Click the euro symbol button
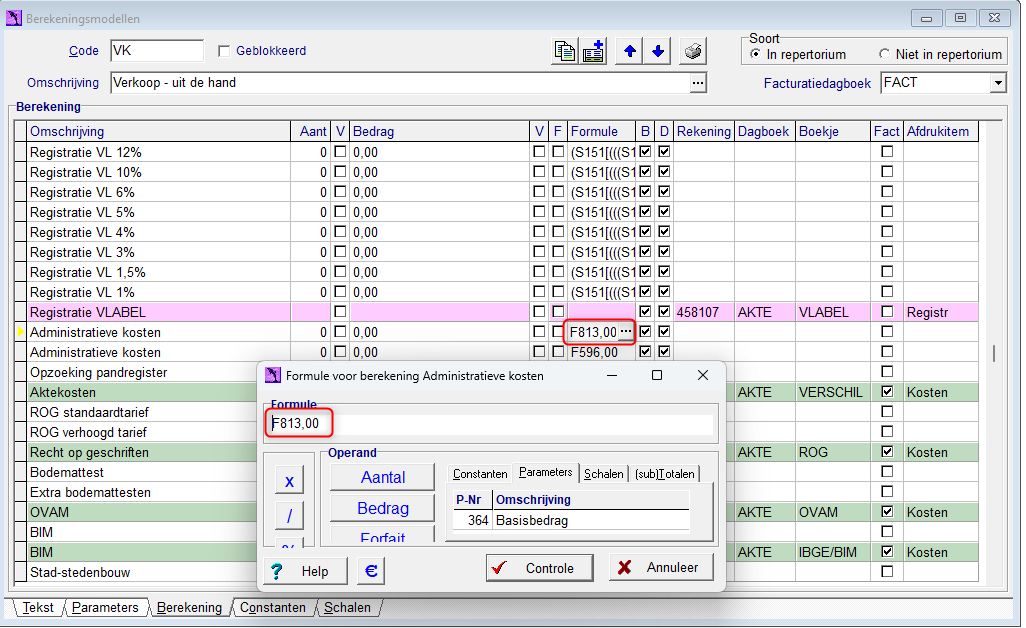The width and height of the screenshot is (1026, 628). click(371, 571)
